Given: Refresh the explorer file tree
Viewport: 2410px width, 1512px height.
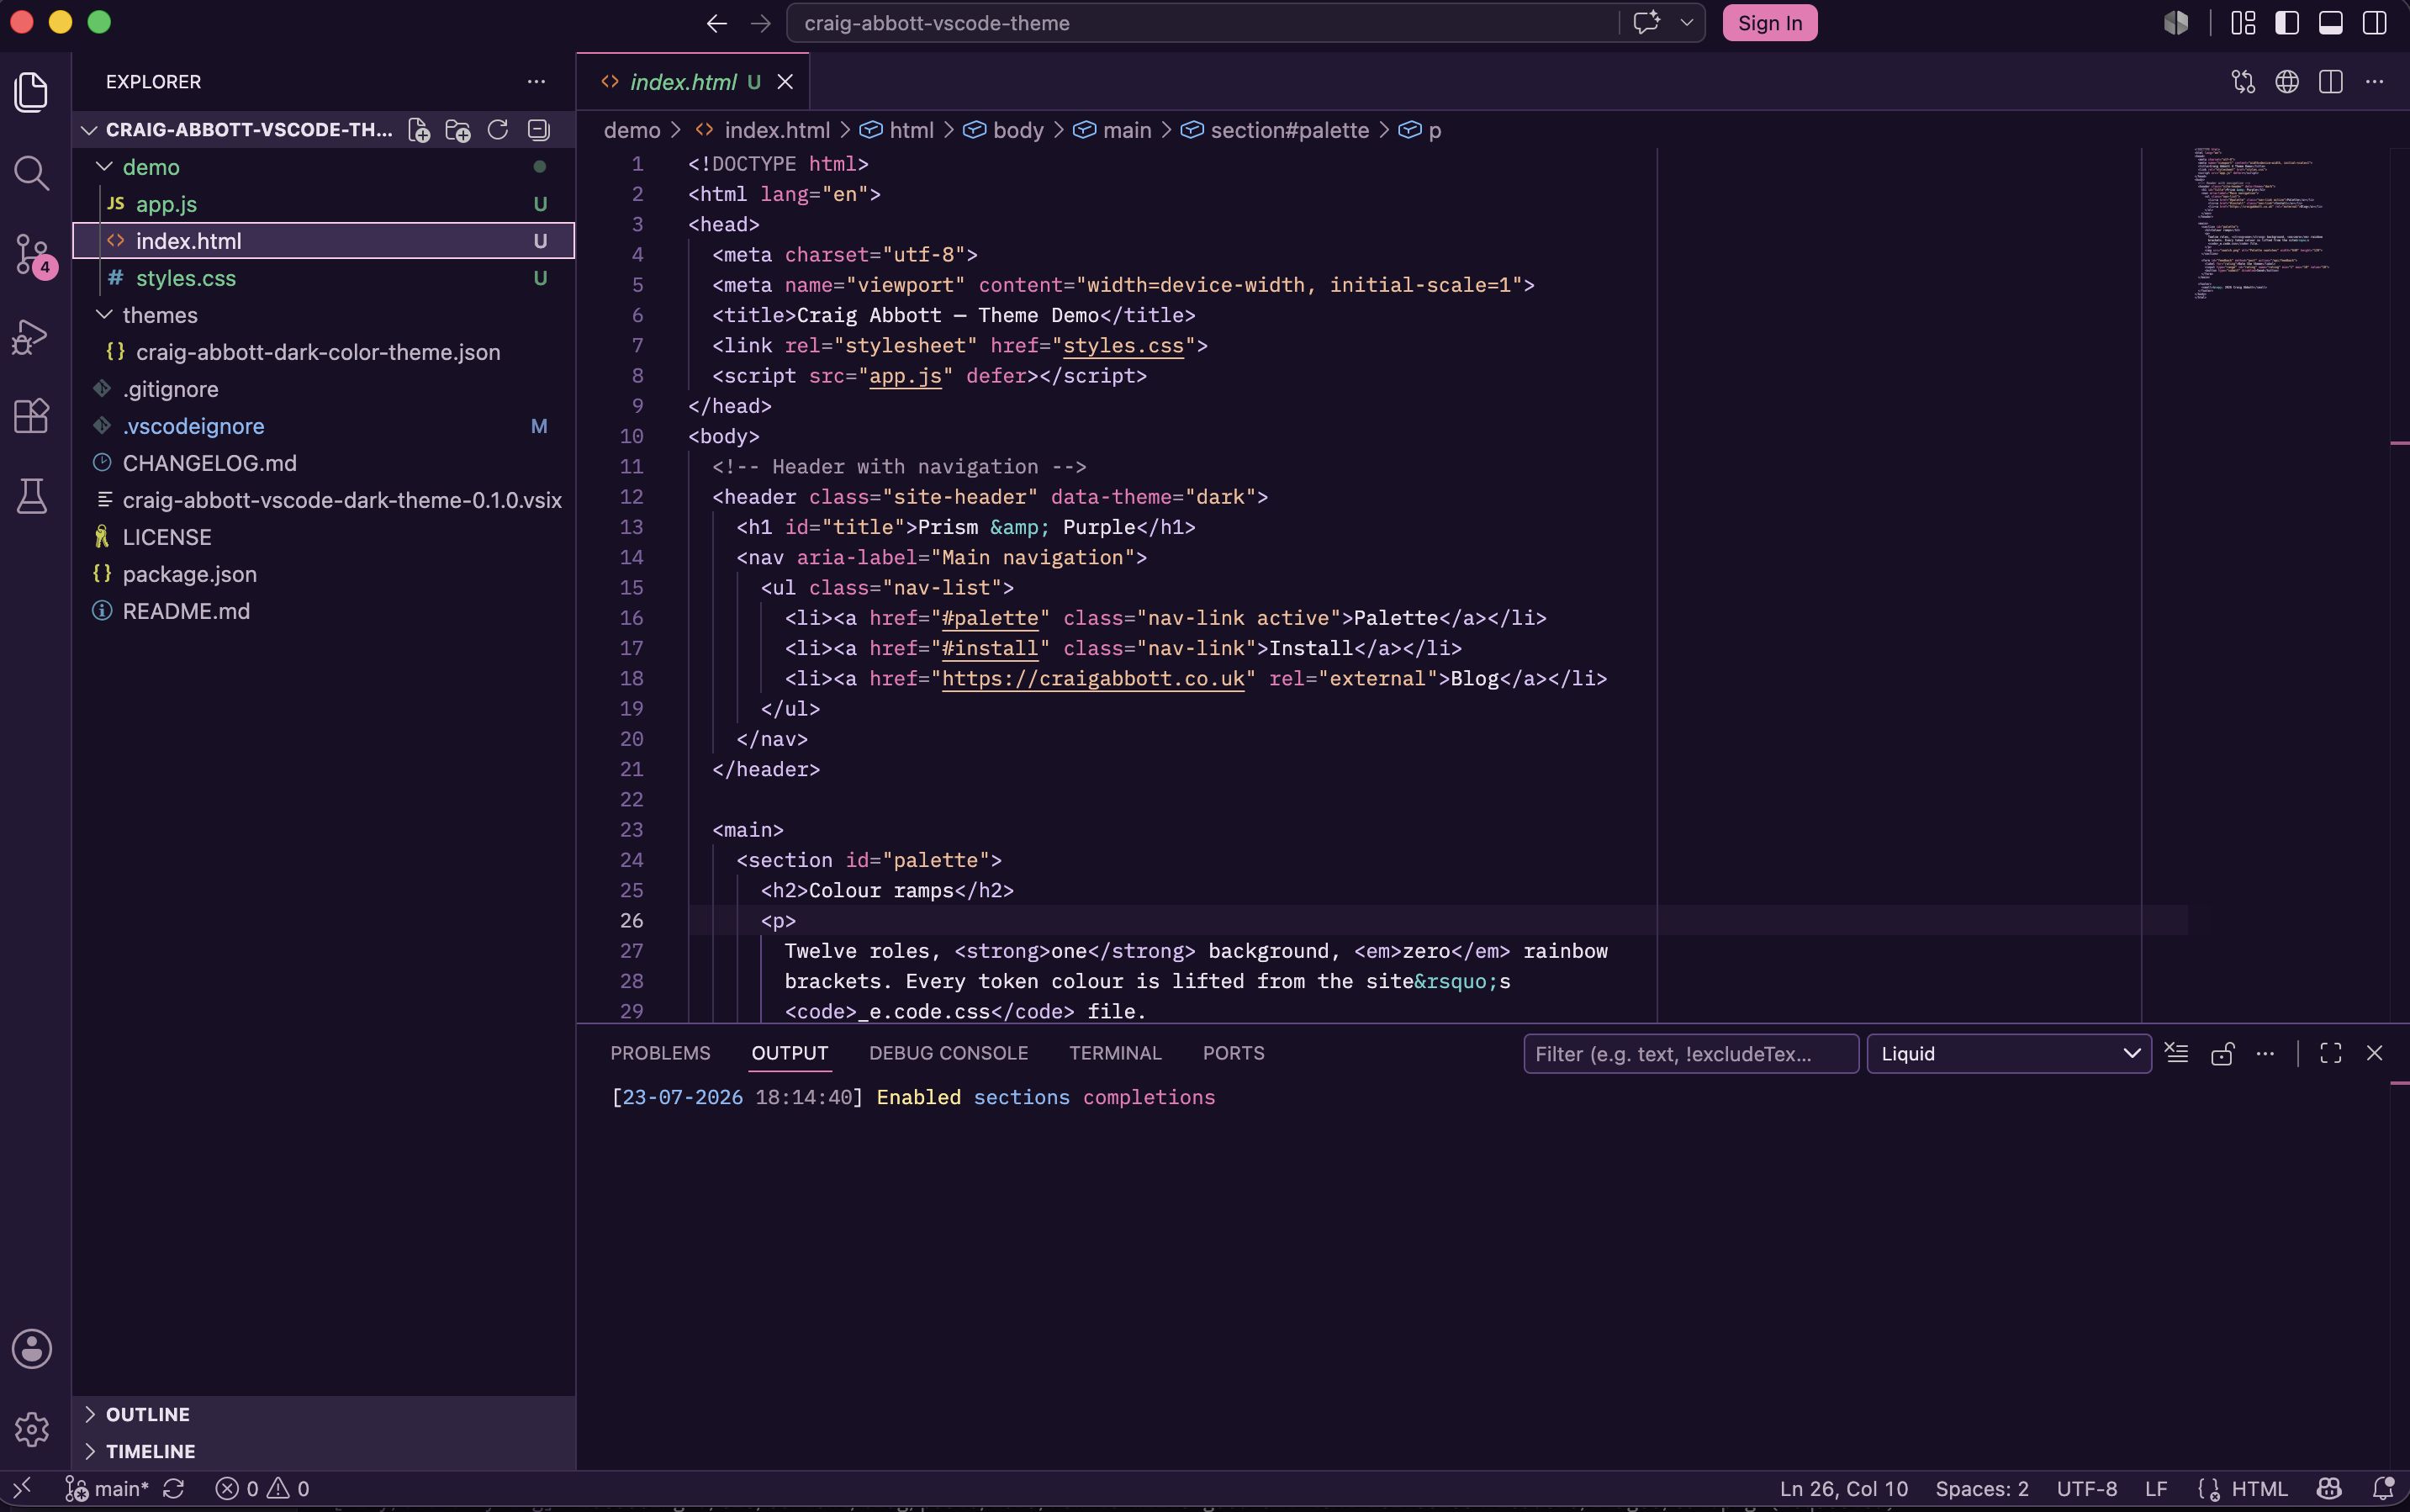Looking at the screenshot, I should coord(498,130).
